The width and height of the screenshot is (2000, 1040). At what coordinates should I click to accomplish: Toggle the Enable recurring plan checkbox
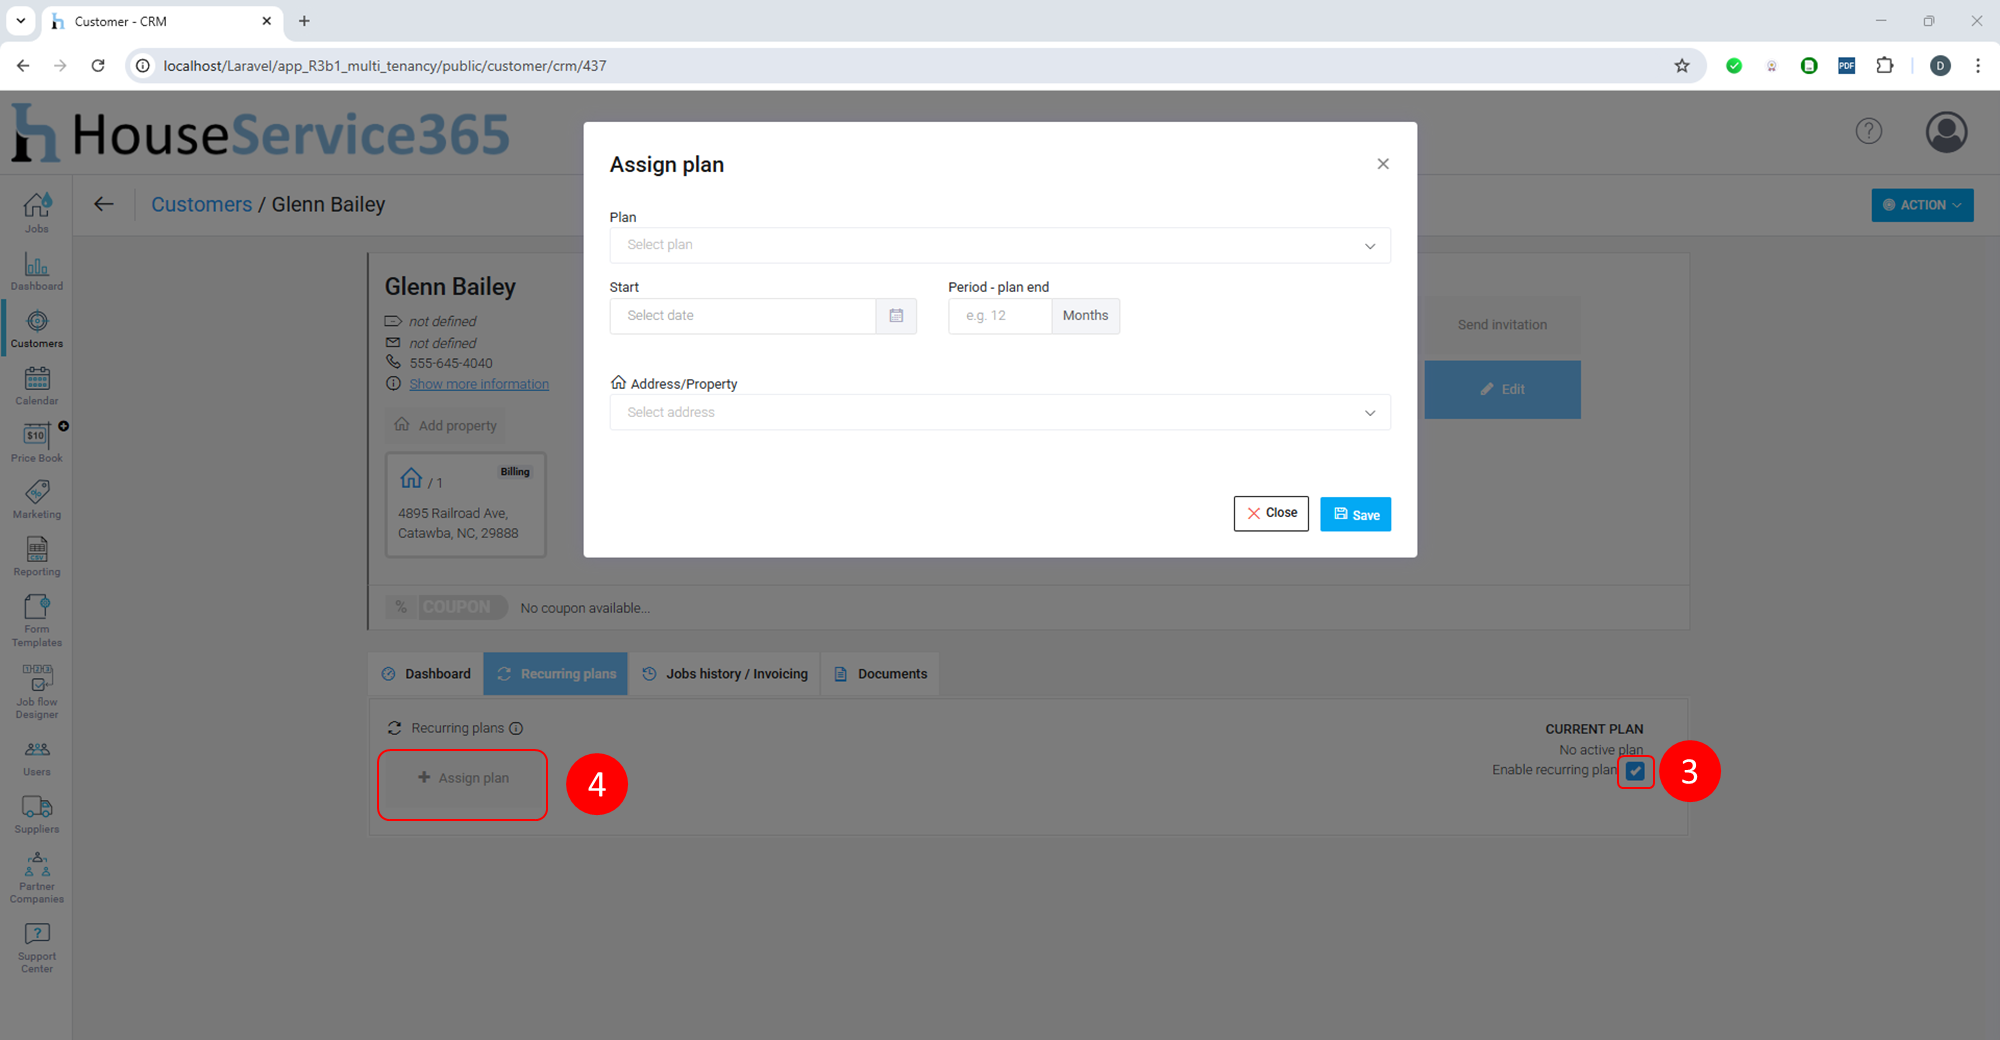[x=1635, y=771]
